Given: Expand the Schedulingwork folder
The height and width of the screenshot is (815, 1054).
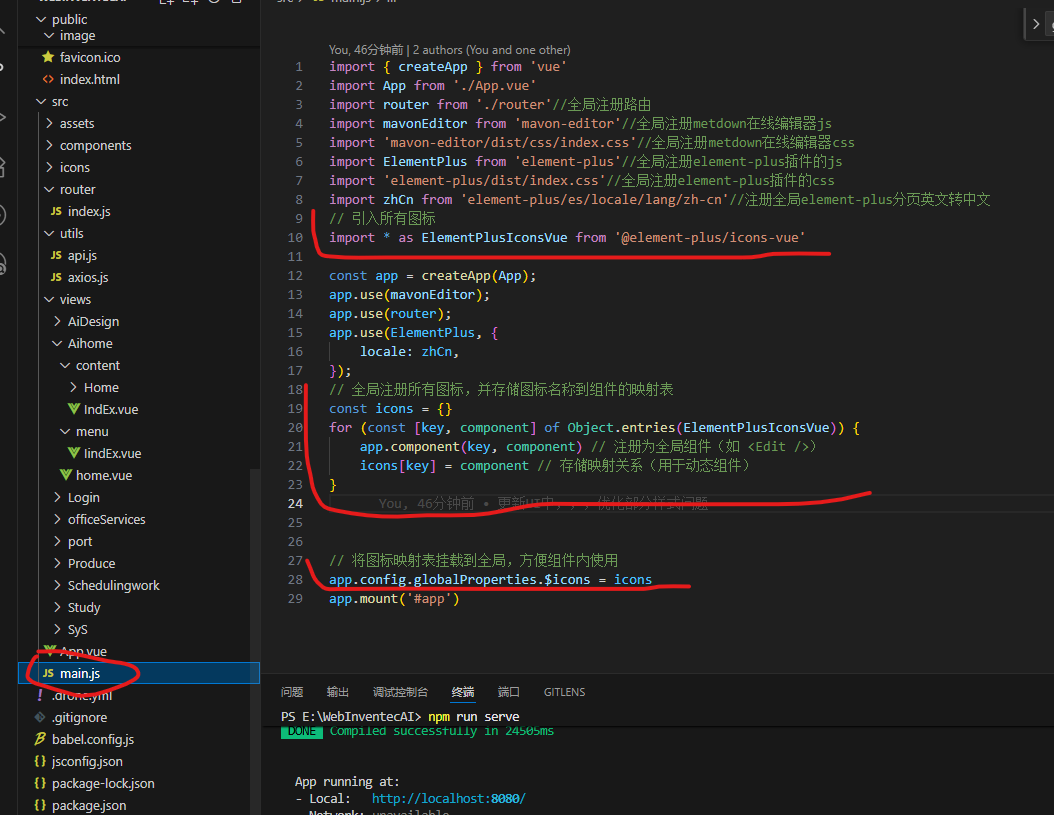Looking at the screenshot, I should pyautogui.click(x=57, y=585).
